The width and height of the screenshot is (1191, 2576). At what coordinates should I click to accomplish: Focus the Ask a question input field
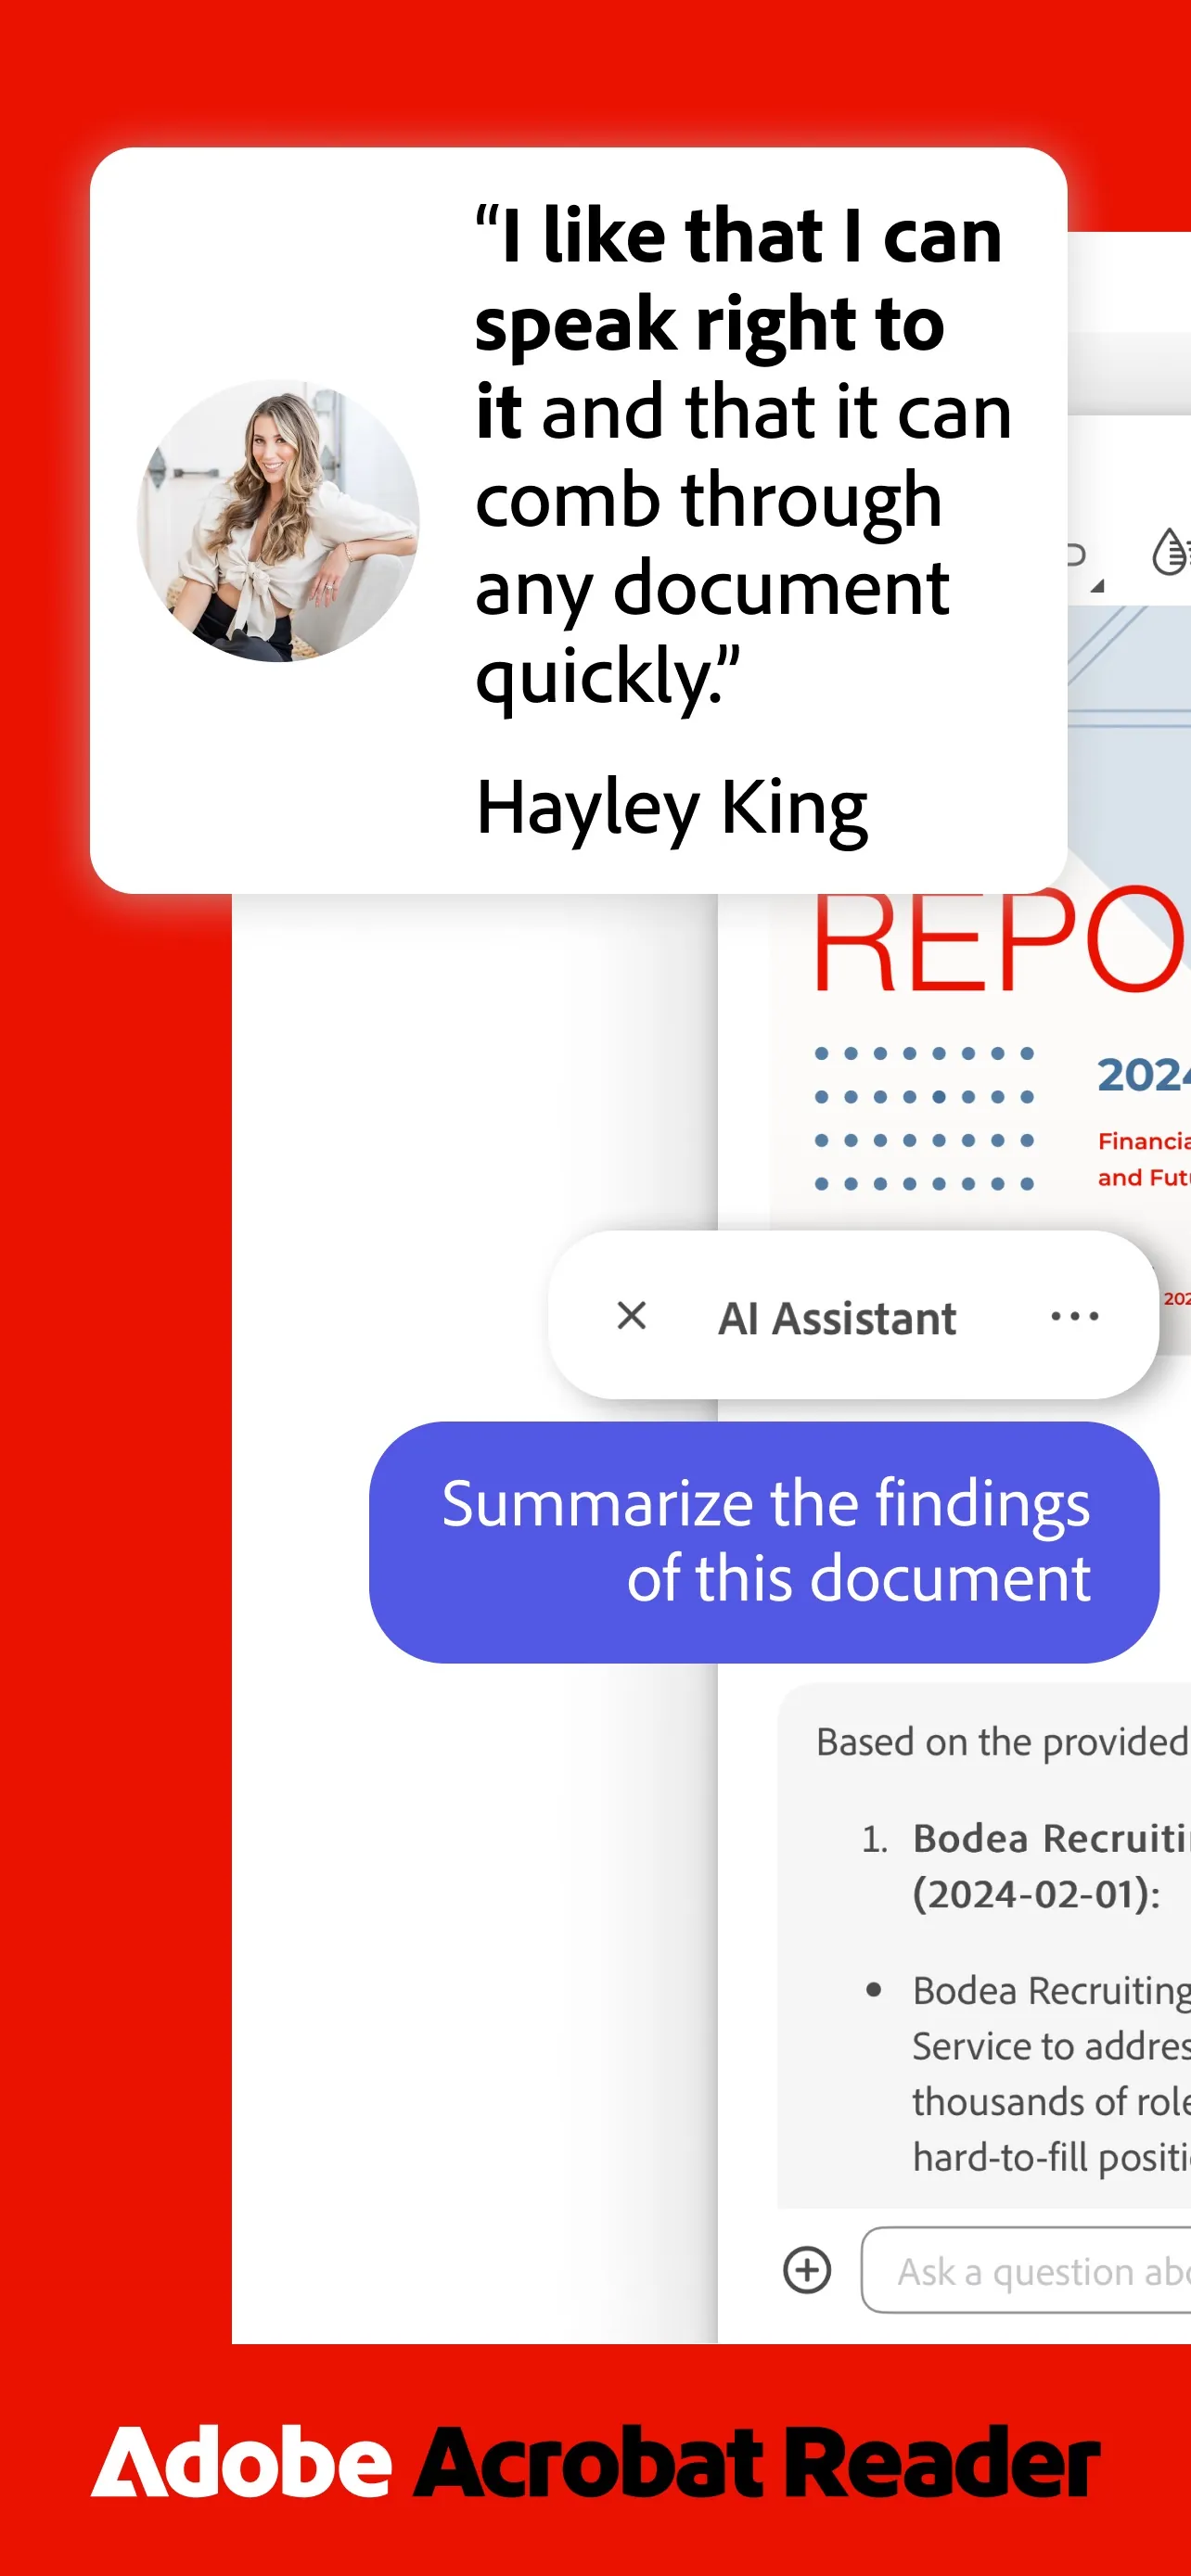pos(1026,2270)
